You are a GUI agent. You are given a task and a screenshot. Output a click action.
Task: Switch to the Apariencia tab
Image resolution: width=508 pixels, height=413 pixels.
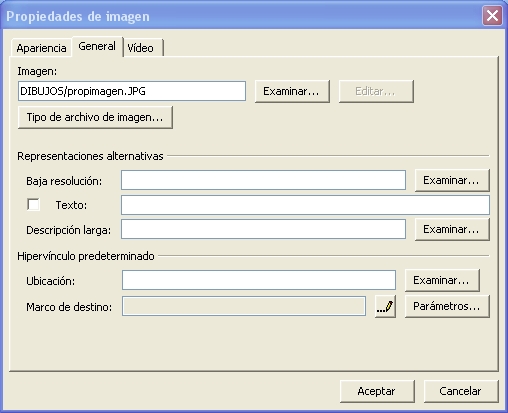tap(41, 48)
